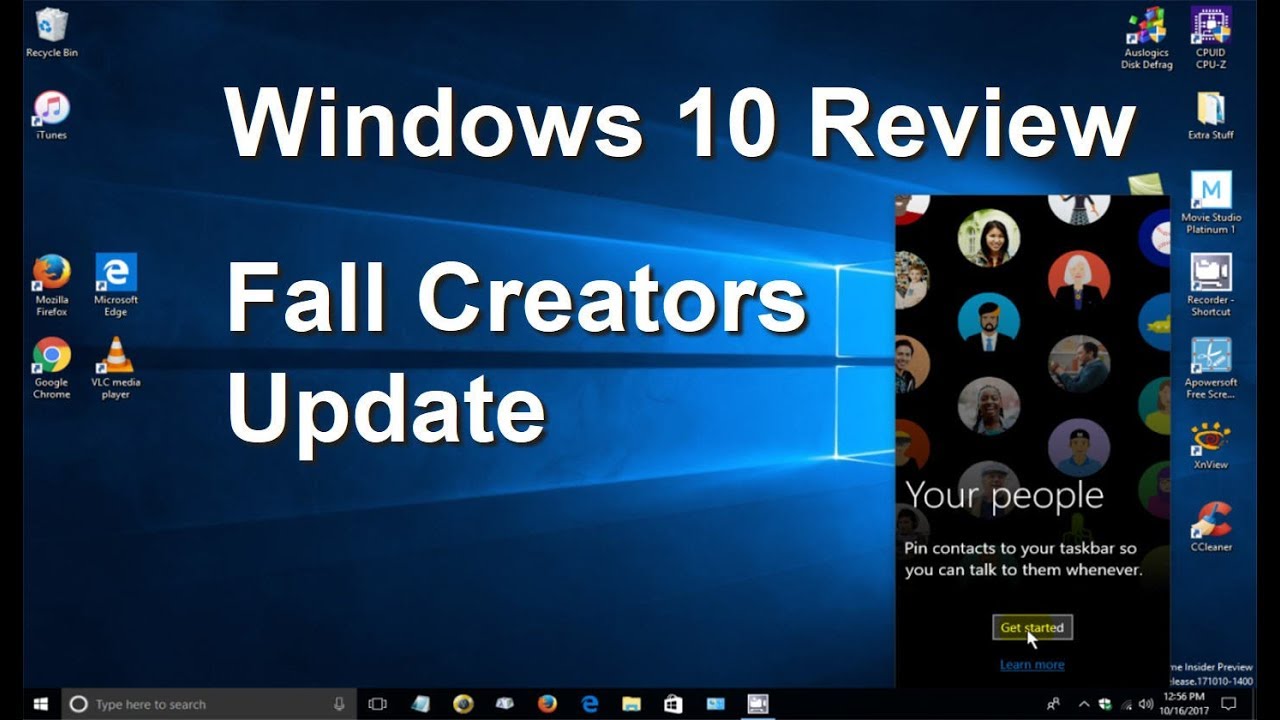The height and width of the screenshot is (720, 1280).
Task: Follow the Learn more link
Action: pyautogui.click(x=1032, y=665)
